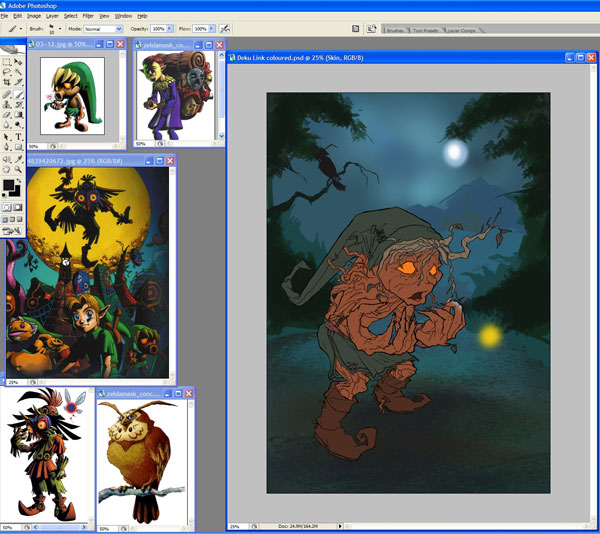Select the Lasso tool
The width and height of the screenshot is (600, 534).
pyautogui.click(x=7, y=72)
